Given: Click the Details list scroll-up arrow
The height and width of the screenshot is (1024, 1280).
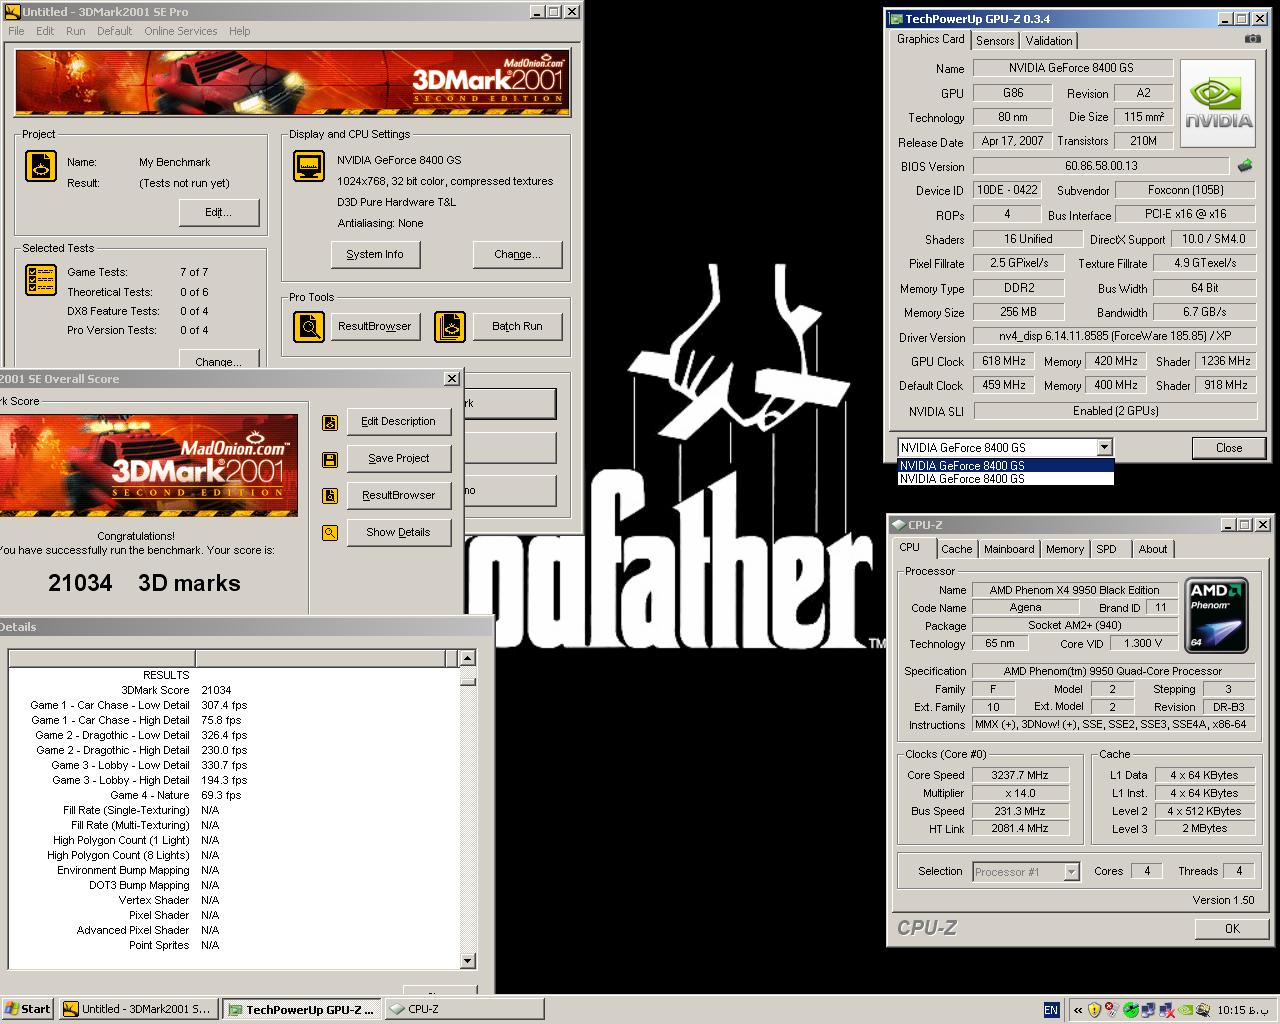Looking at the screenshot, I should [x=467, y=658].
